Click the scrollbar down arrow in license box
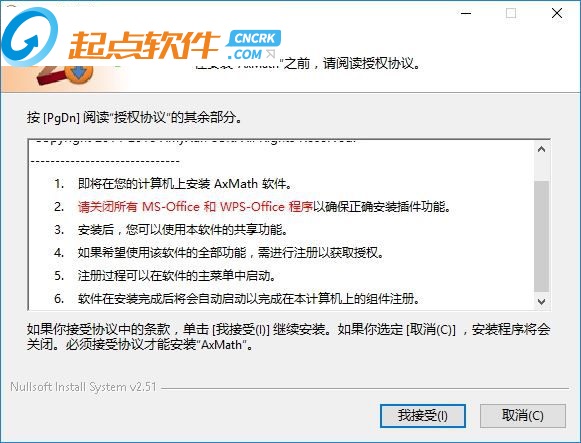Image resolution: width=581 pixels, height=443 pixels. point(541,302)
